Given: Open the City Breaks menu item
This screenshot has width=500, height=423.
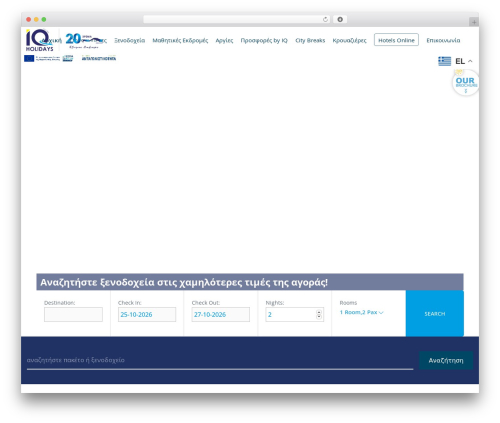Looking at the screenshot, I should pyautogui.click(x=310, y=40).
